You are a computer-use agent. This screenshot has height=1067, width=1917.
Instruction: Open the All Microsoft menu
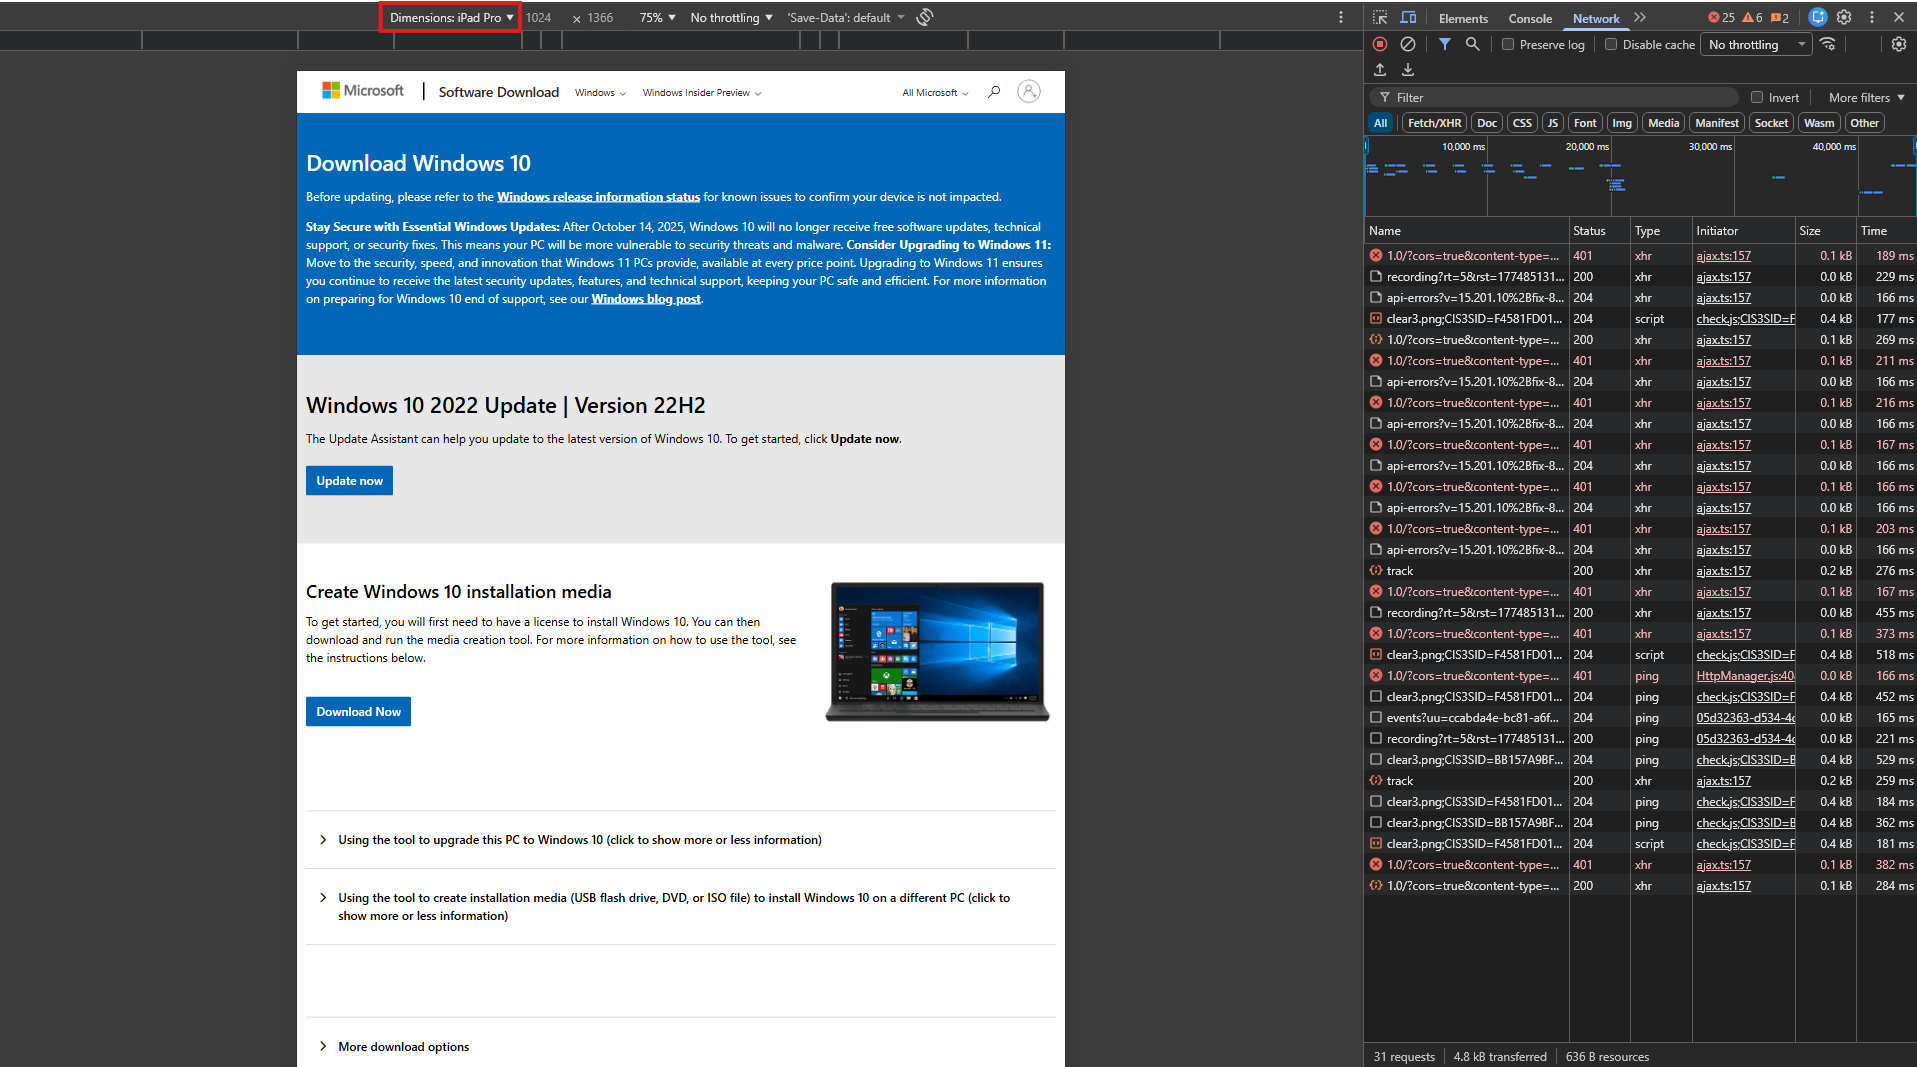pyautogui.click(x=935, y=93)
